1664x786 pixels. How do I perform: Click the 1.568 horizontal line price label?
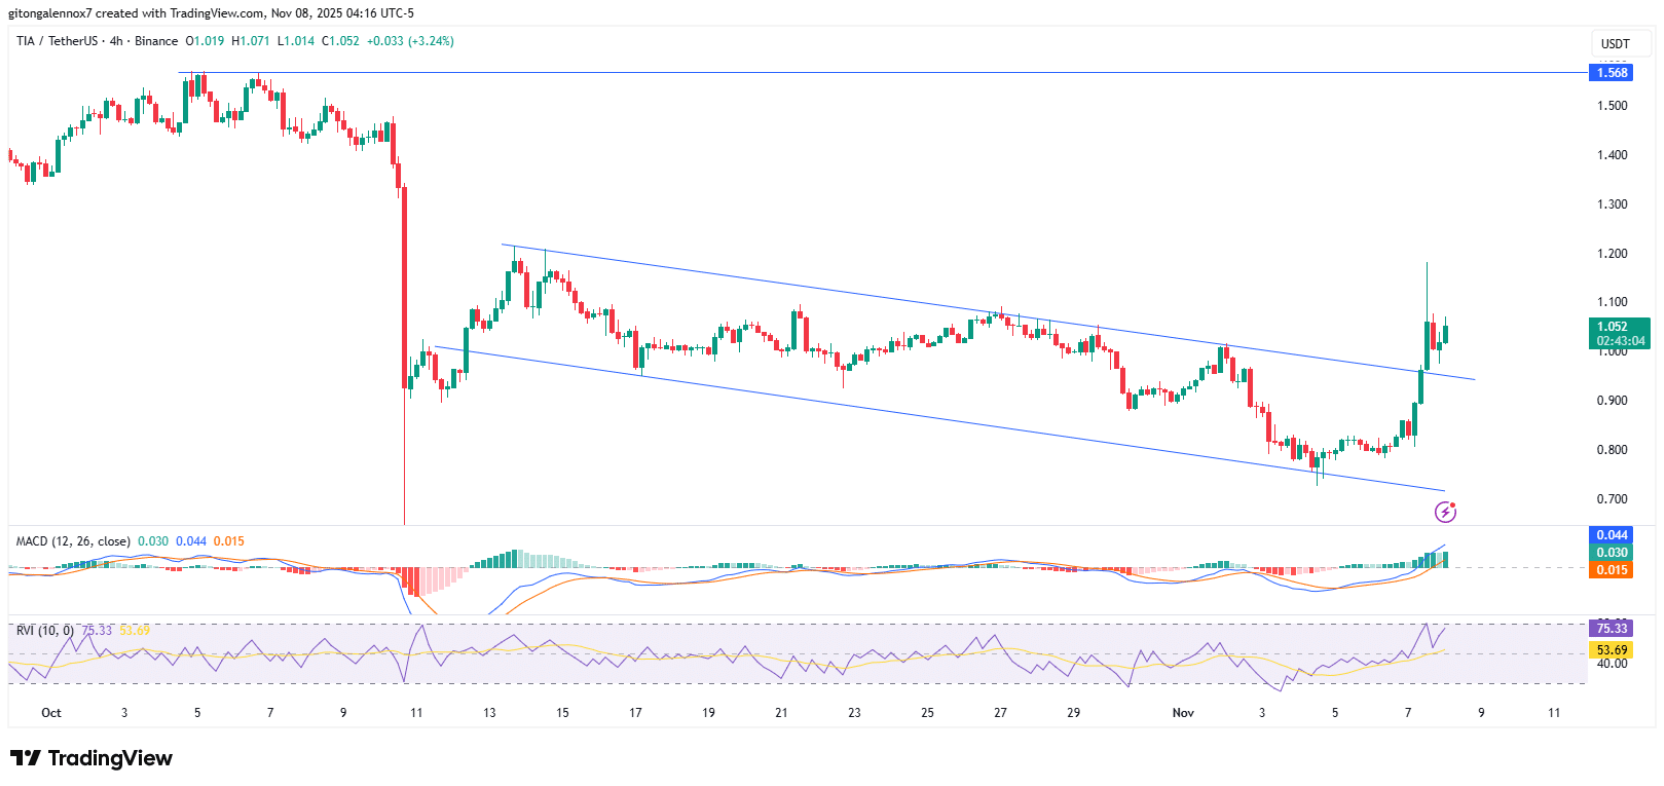pyautogui.click(x=1612, y=72)
